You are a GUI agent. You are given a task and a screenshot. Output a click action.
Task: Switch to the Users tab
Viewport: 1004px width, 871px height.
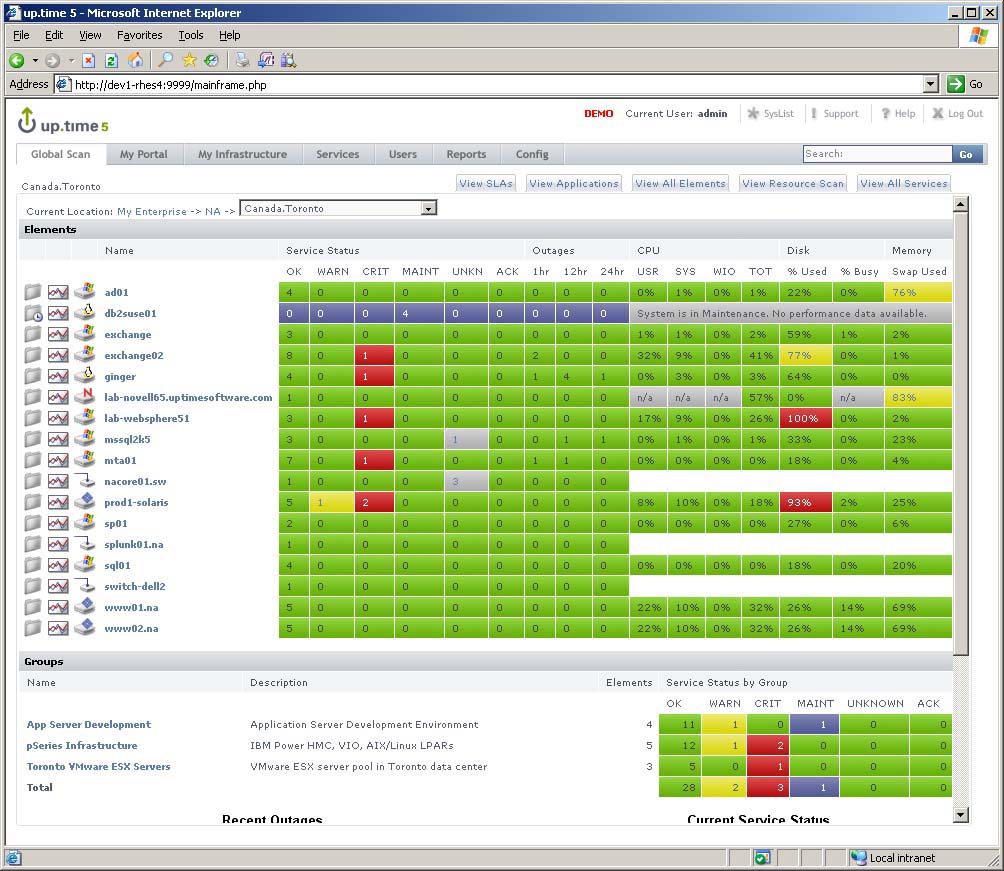tap(403, 154)
